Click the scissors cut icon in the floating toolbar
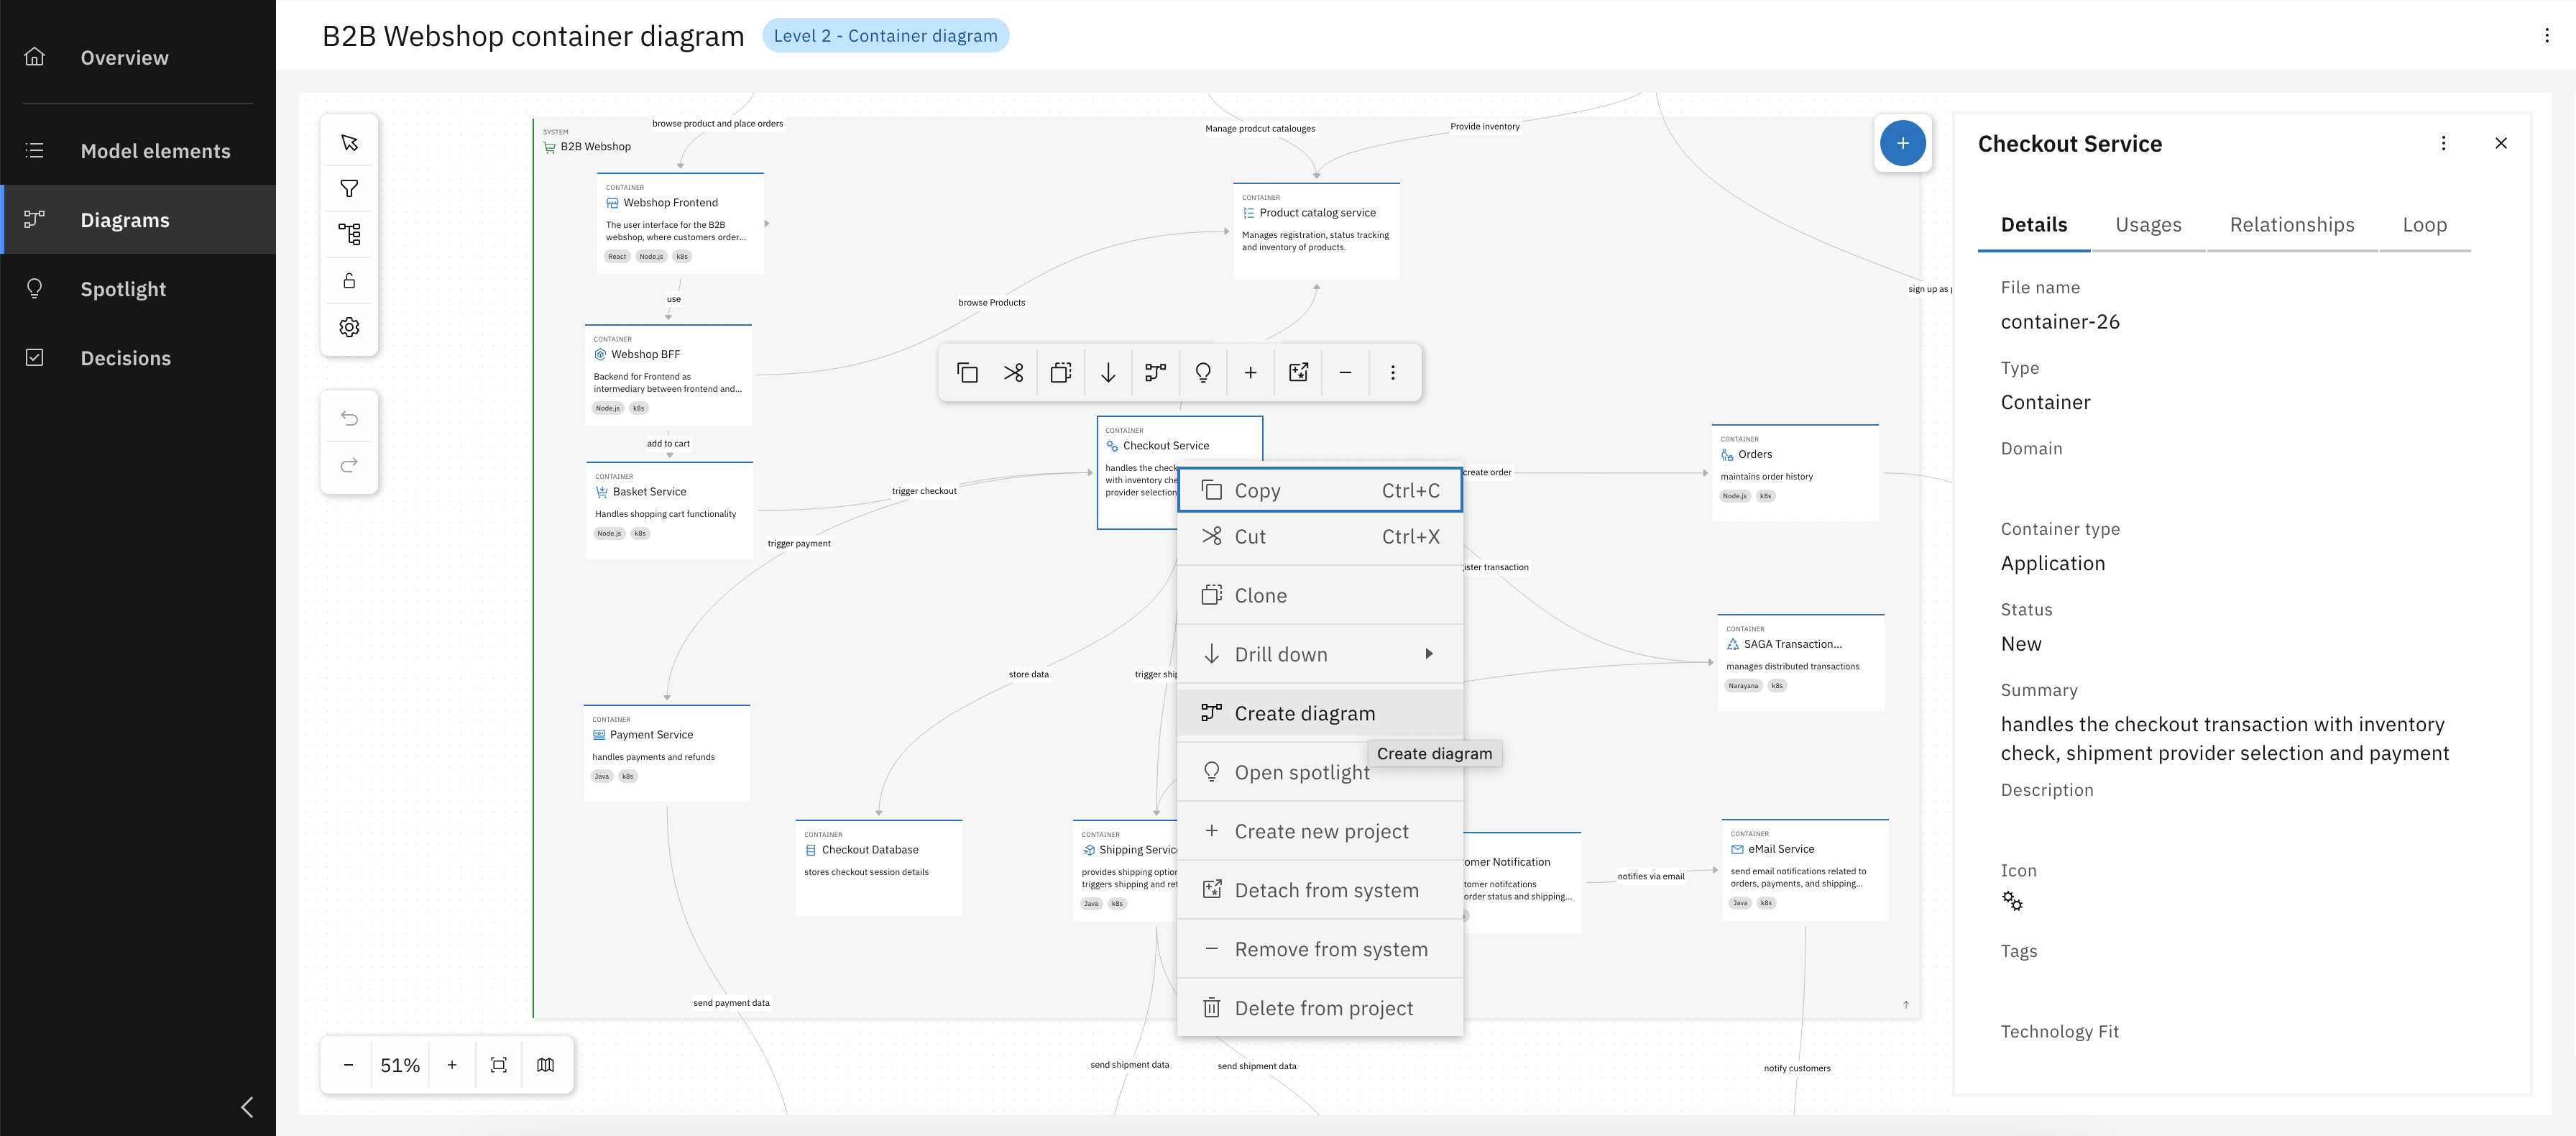2576x1136 pixels. pos(1013,372)
